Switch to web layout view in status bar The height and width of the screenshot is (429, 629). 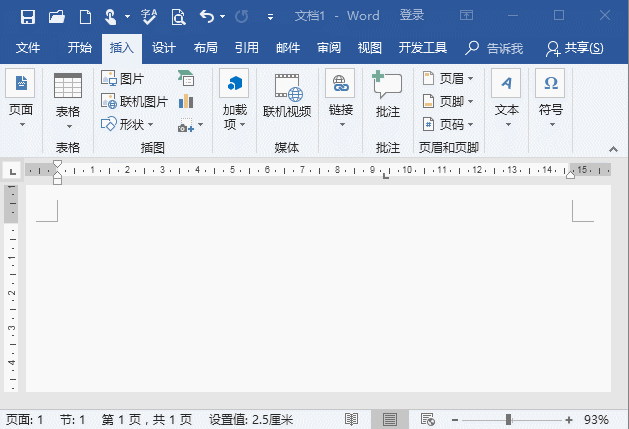(427, 420)
